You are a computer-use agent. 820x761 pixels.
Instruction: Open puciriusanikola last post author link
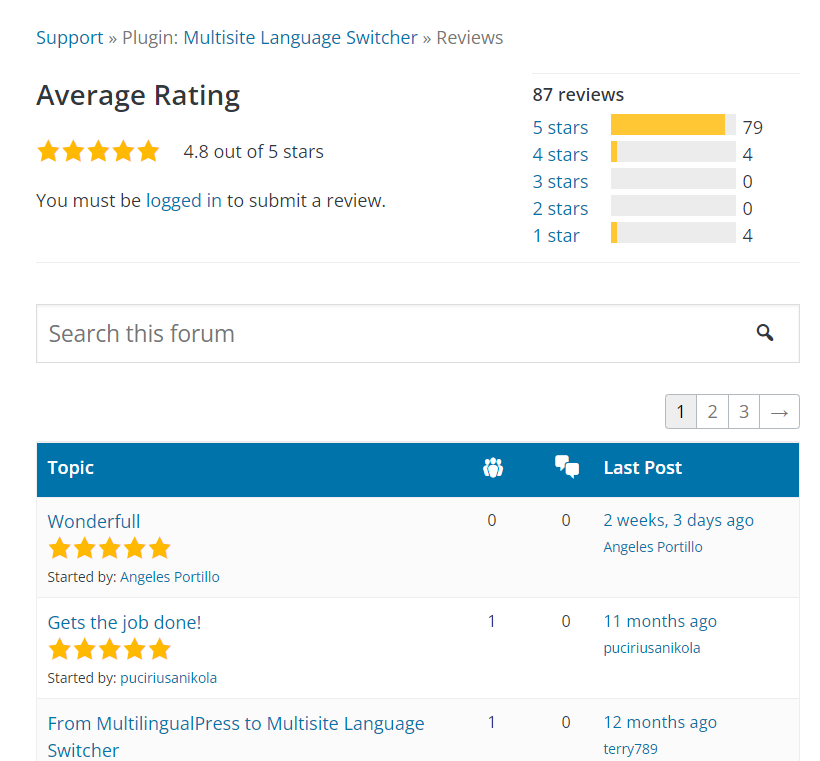(652, 648)
